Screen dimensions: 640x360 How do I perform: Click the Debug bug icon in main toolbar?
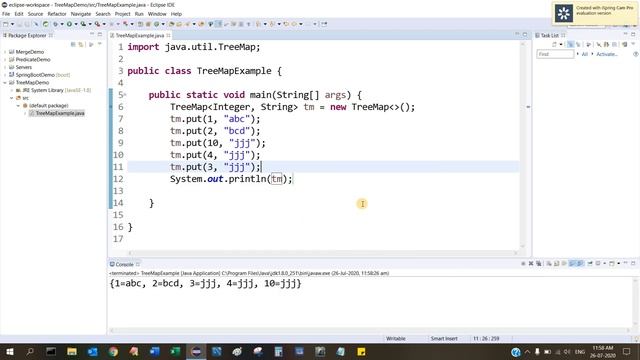tap(55, 24)
